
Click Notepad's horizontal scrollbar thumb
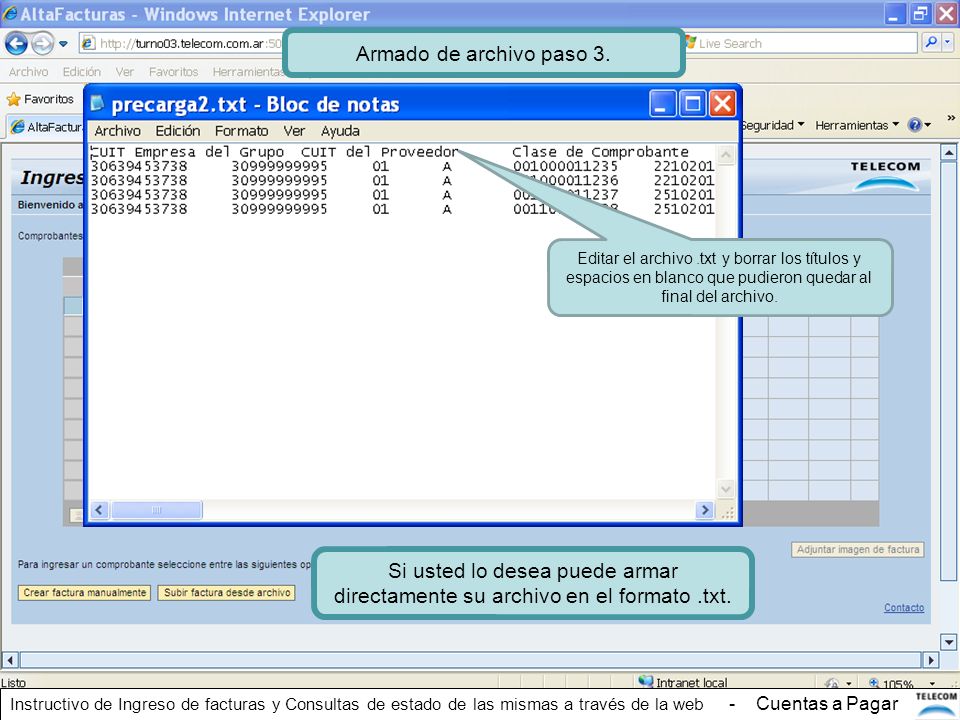(x=156, y=509)
